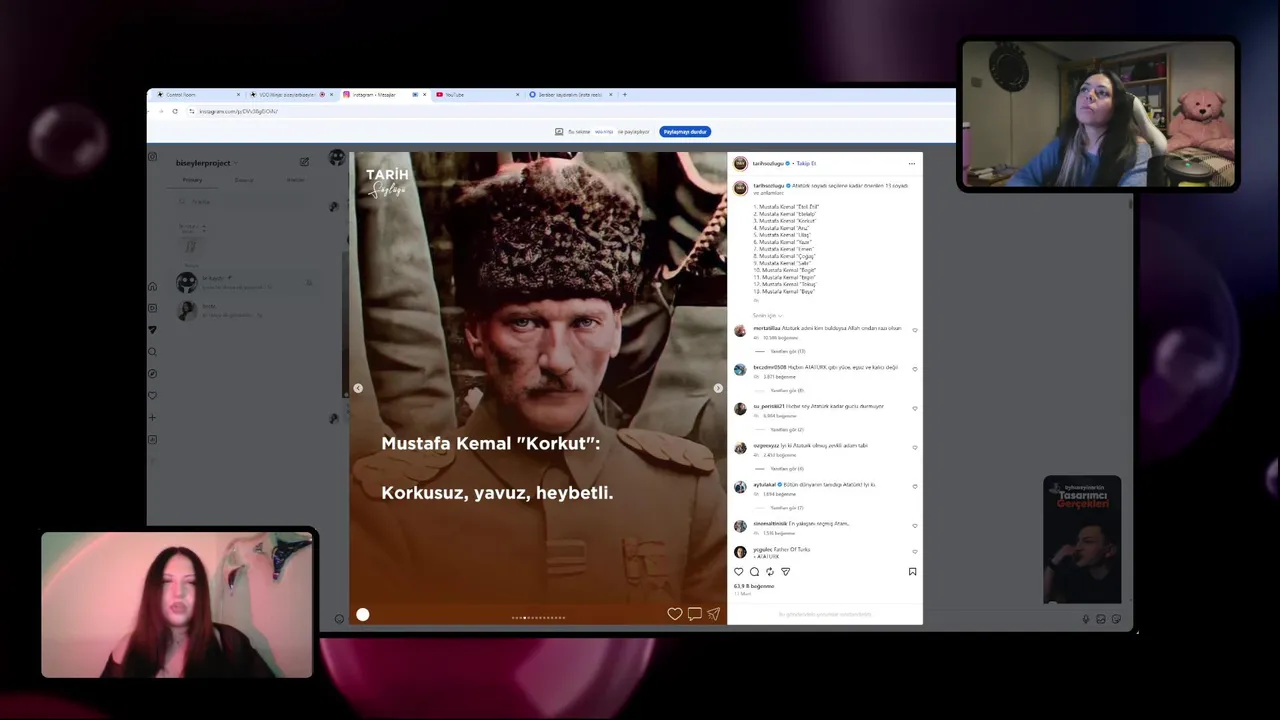Expand replies under aytulakal comment
1280x720 pixels.
click(787, 507)
